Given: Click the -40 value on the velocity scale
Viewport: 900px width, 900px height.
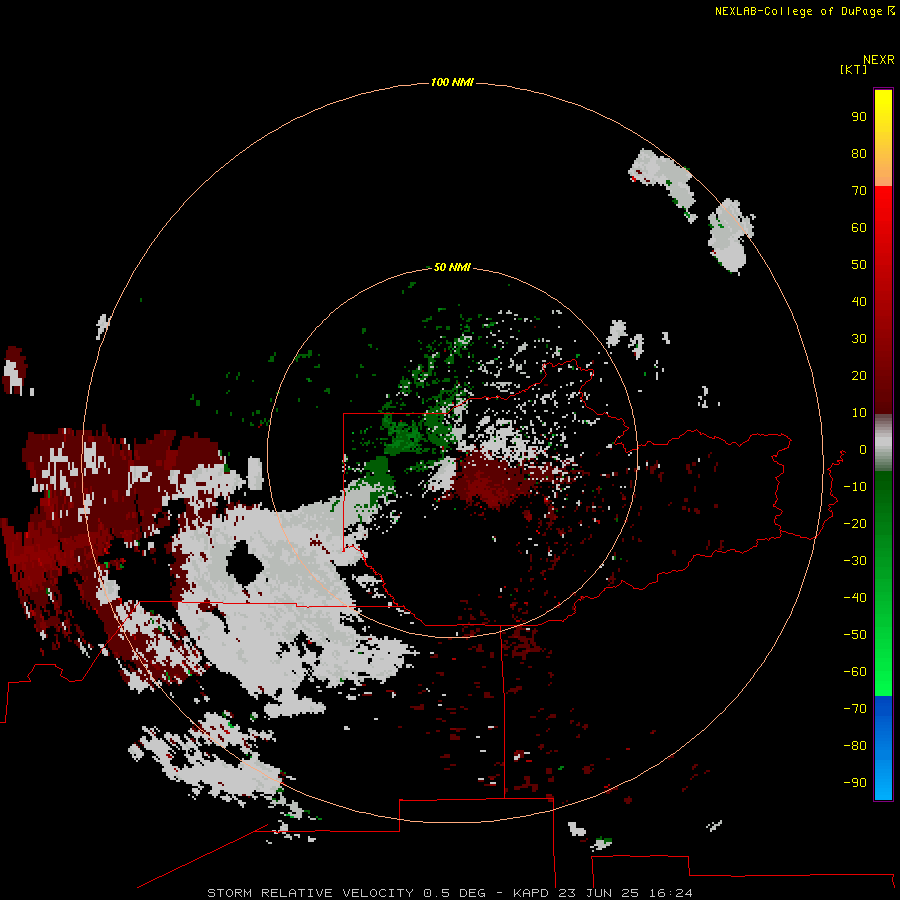Looking at the screenshot, I should coord(855,598).
